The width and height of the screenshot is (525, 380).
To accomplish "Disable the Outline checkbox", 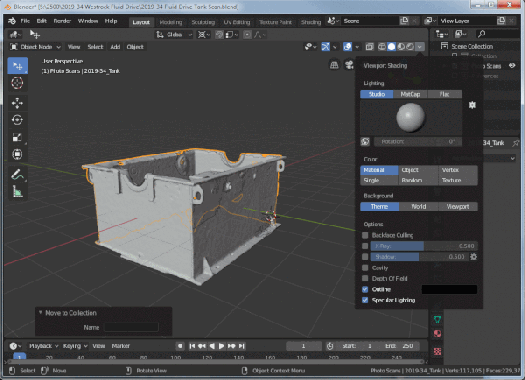I will click(365, 289).
